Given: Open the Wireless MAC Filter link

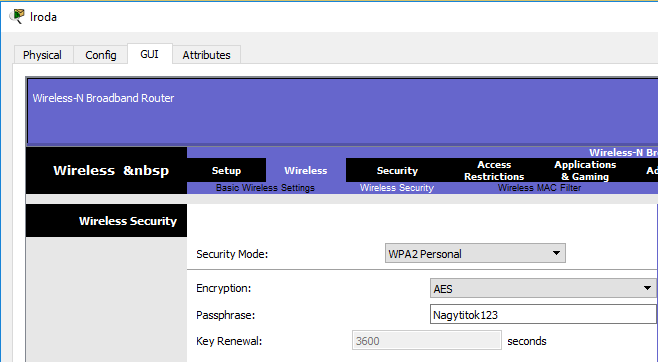Looking at the screenshot, I should click(539, 188).
